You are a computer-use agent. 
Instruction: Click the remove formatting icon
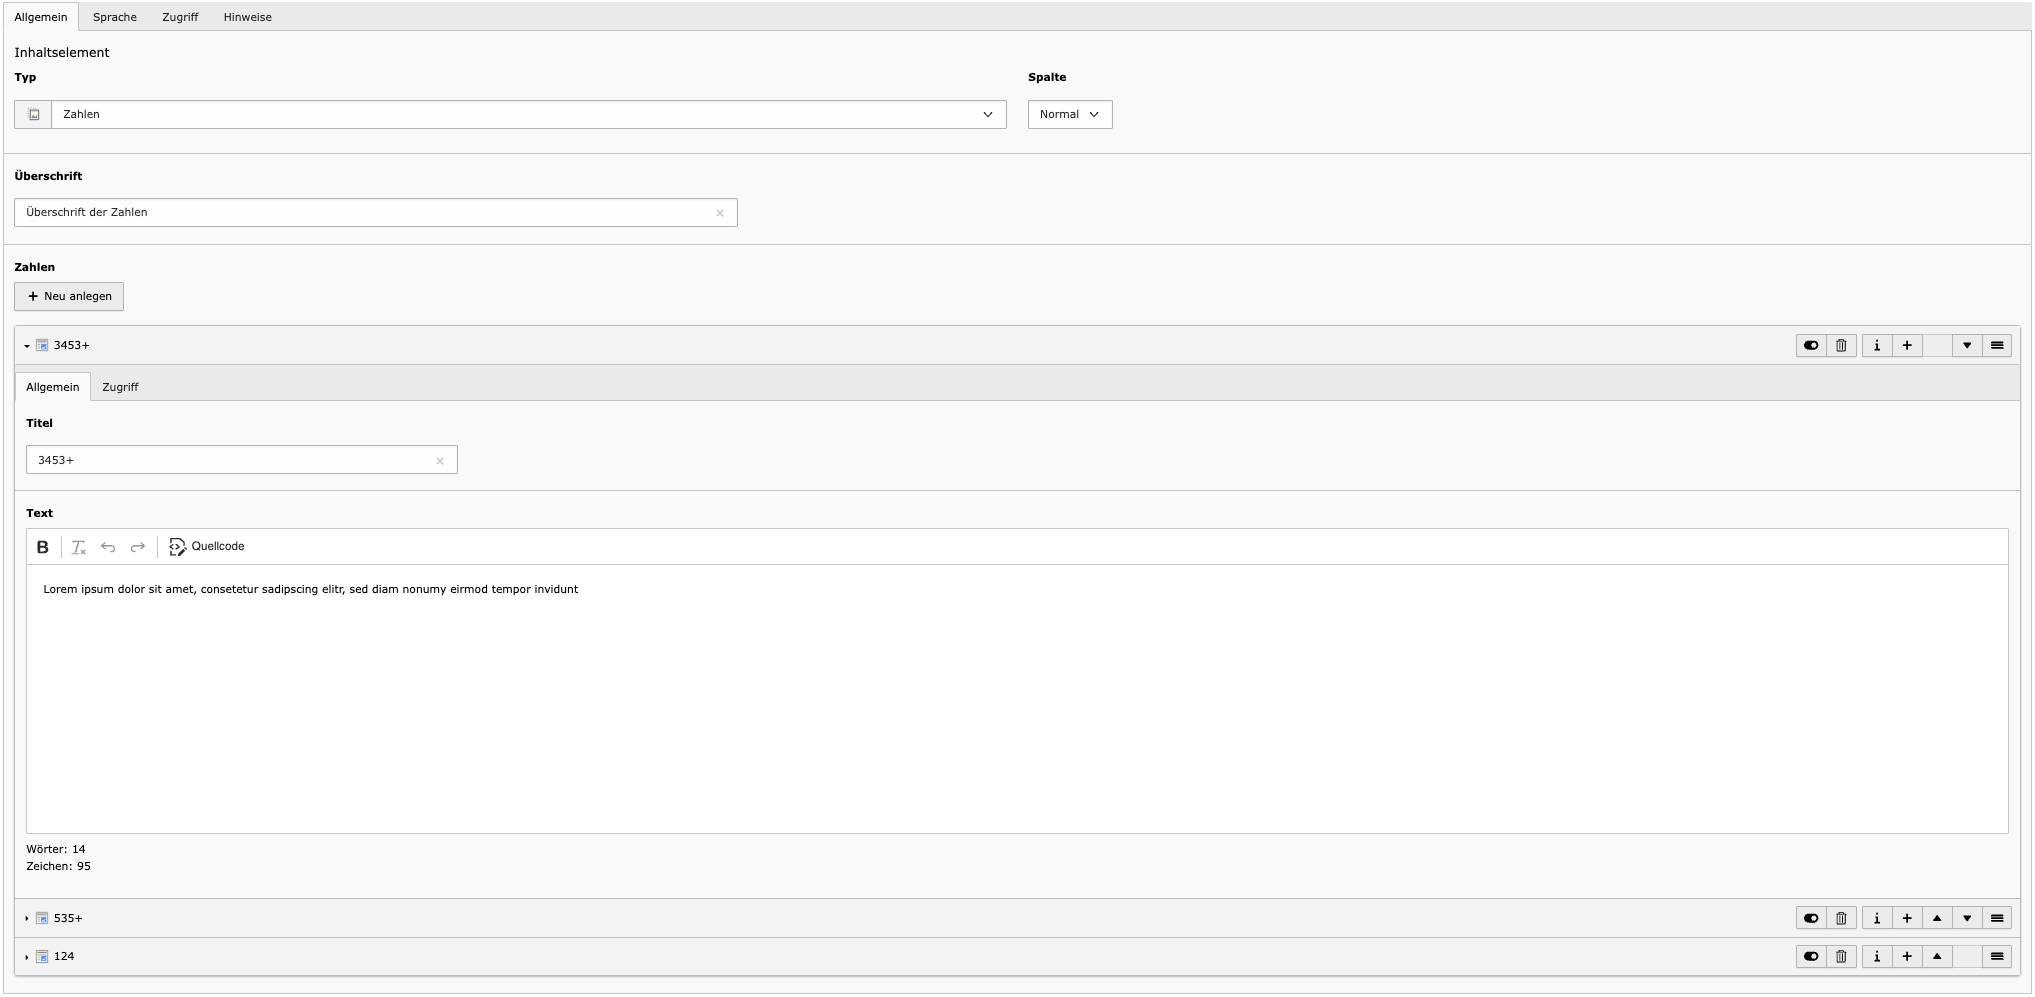(78, 547)
